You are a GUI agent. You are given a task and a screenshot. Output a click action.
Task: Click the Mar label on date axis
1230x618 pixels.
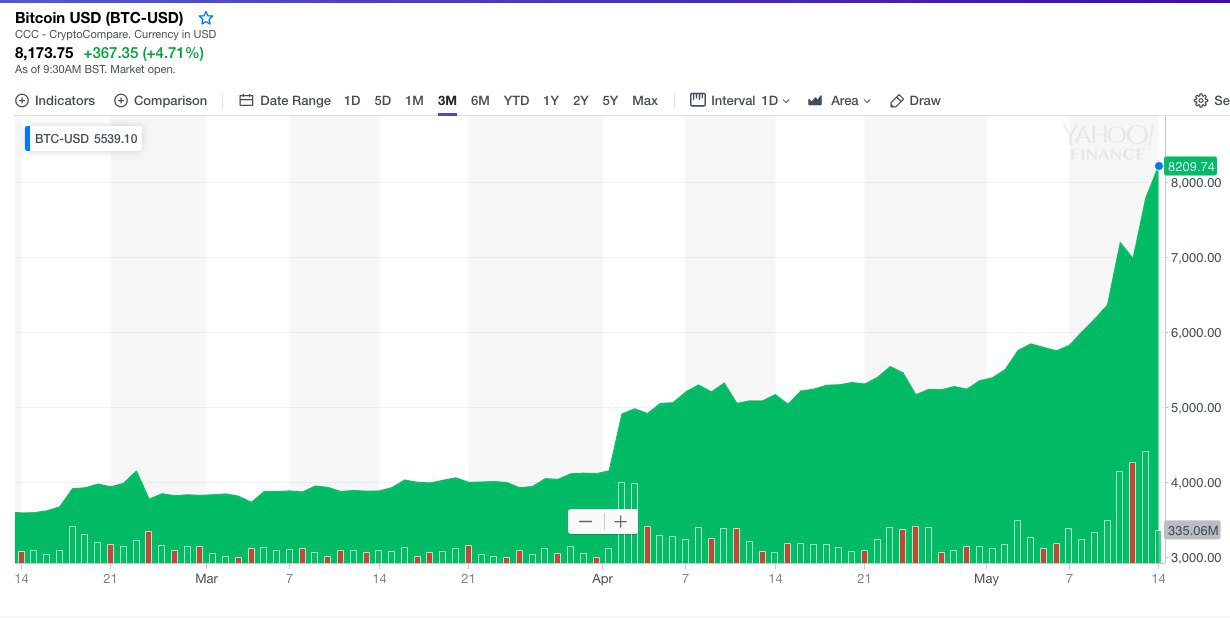click(x=206, y=579)
